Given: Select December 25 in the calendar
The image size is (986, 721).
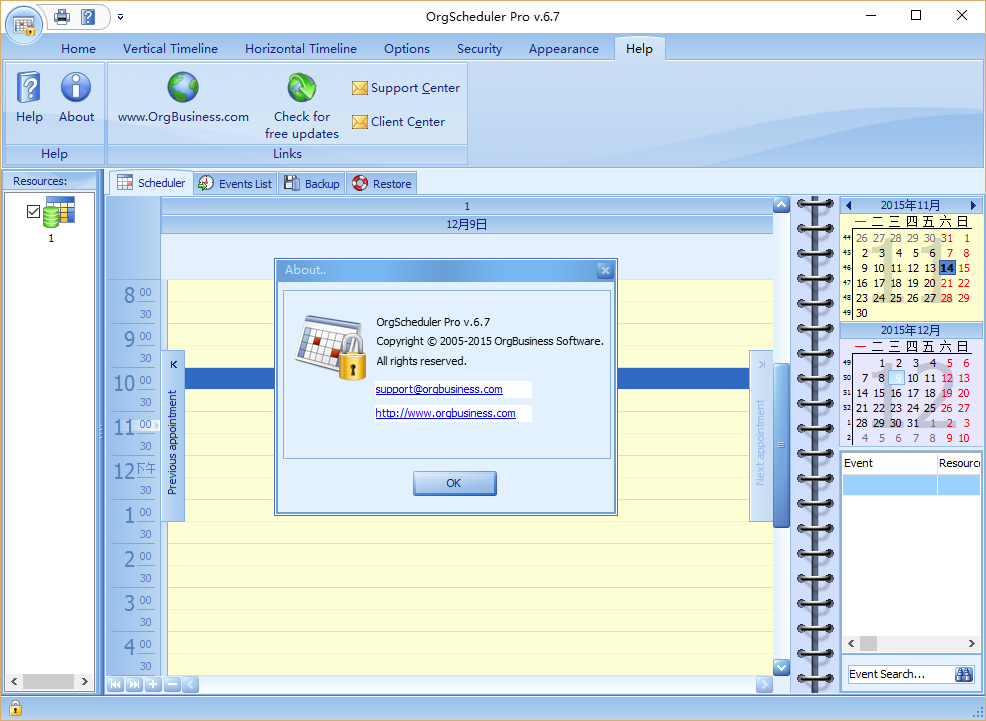Looking at the screenshot, I should 930,408.
